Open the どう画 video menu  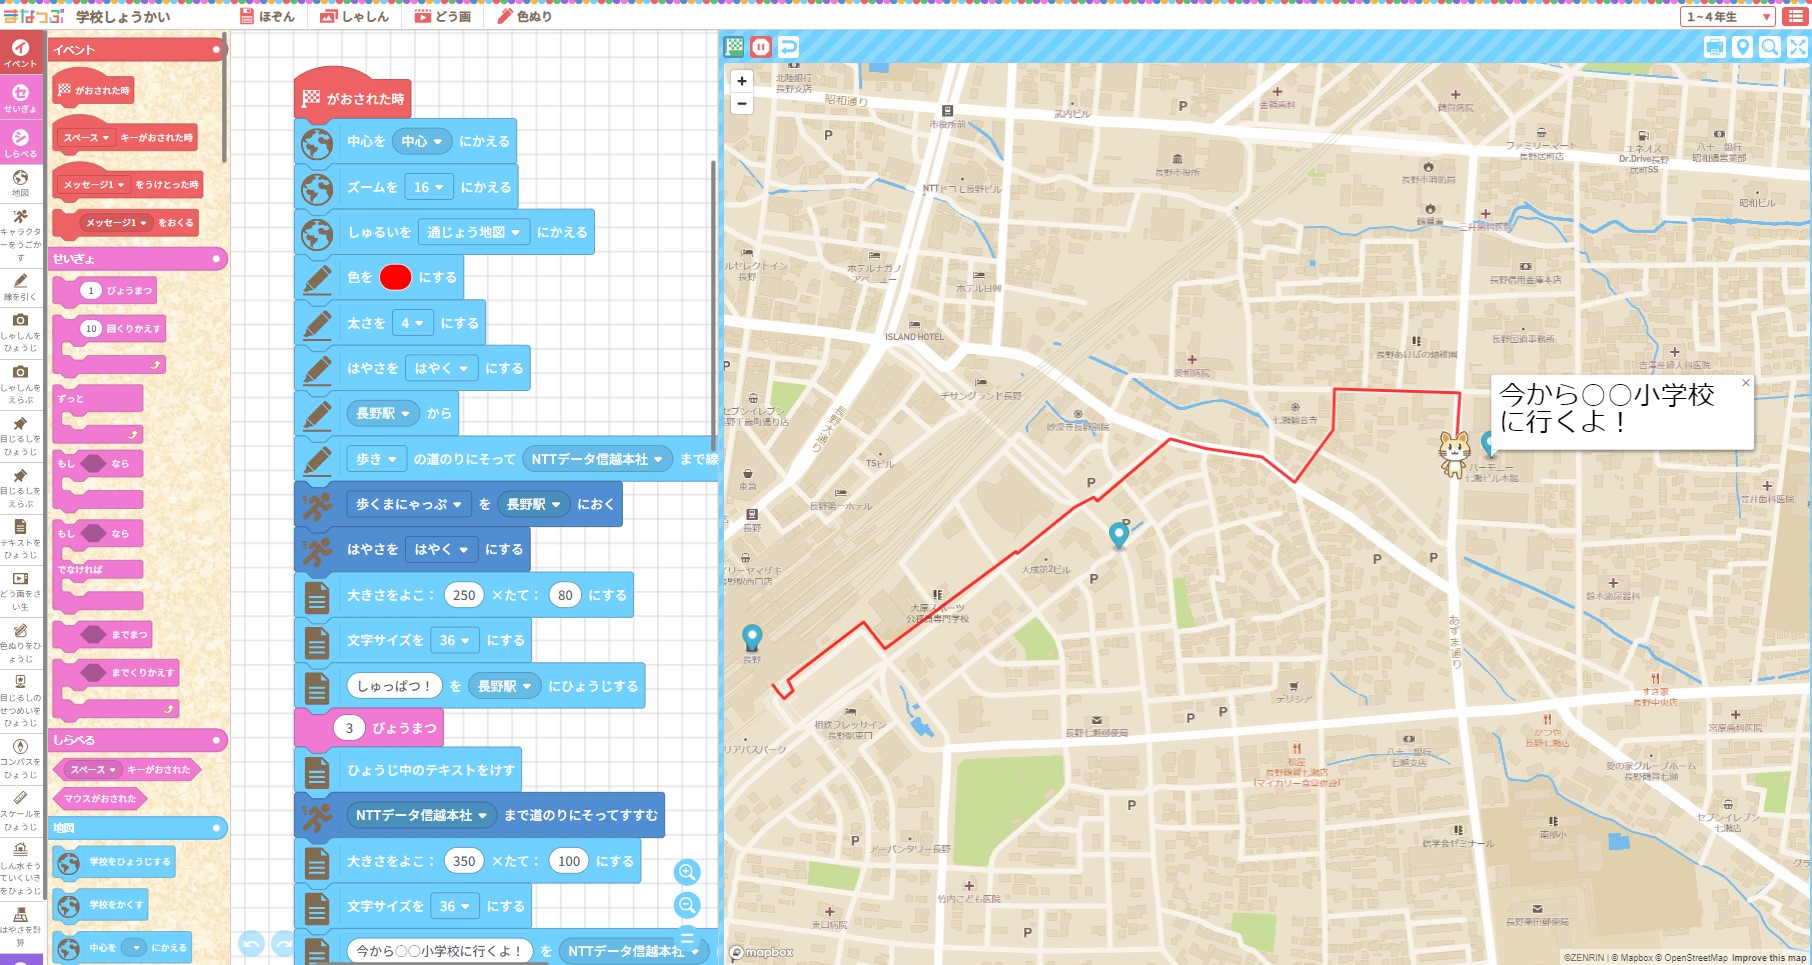click(442, 16)
